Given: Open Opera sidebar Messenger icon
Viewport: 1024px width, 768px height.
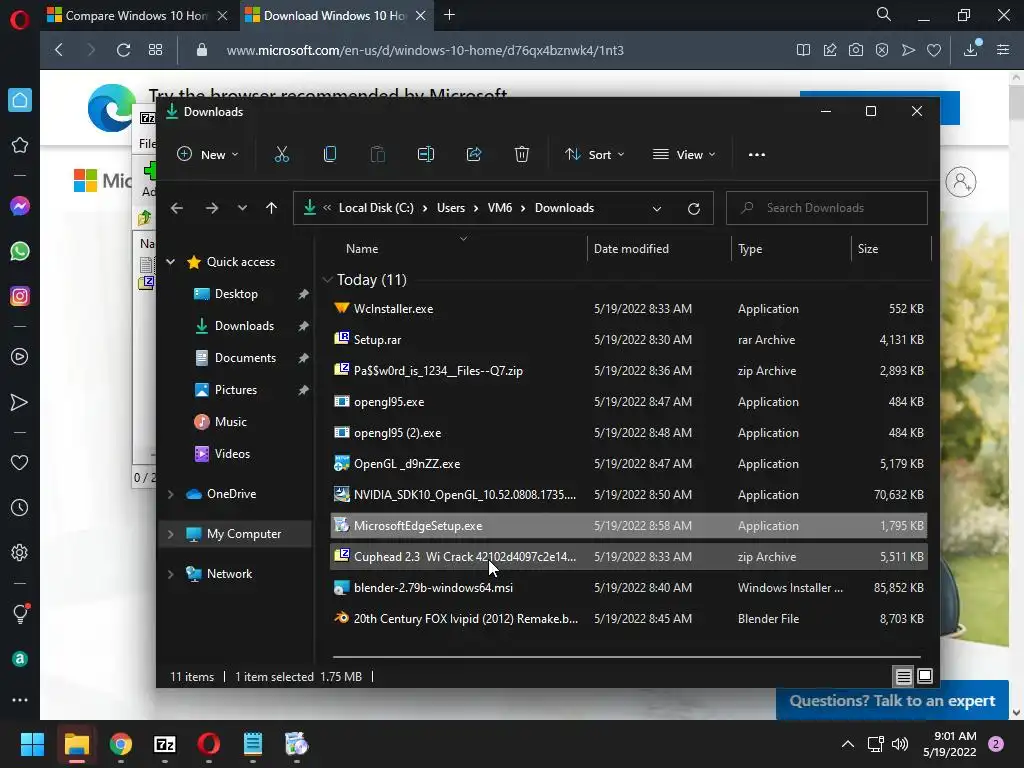Looking at the screenshot, I should pos(20,206).
